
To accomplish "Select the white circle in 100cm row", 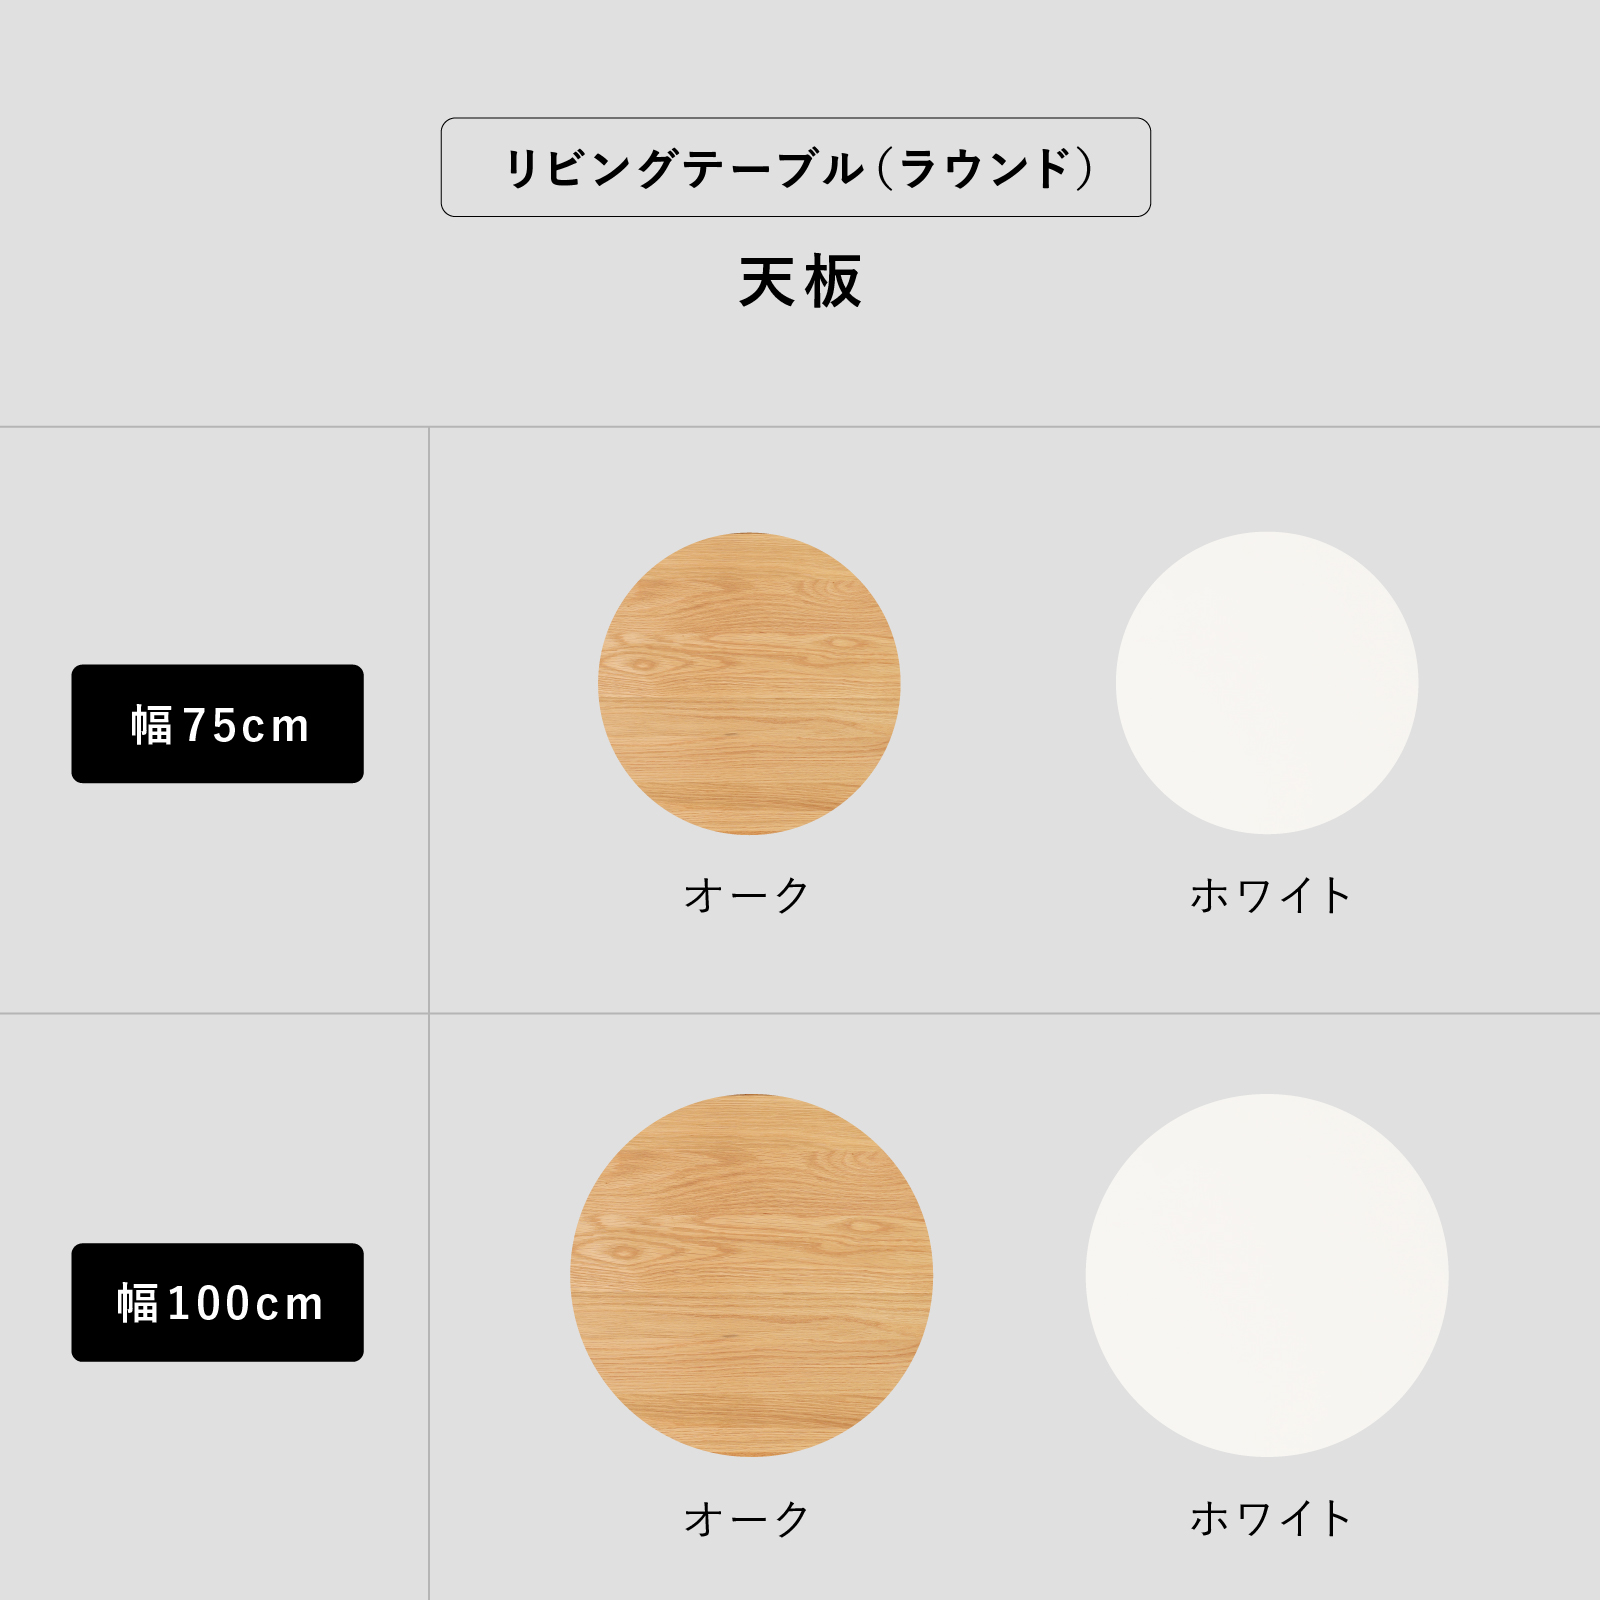I will pyautogui.click(x=1267, y=1275).
